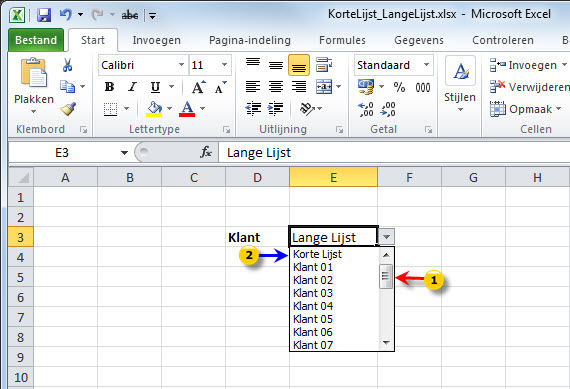This screenshot has width=570, height=389.
Task: Click the Cut scissors icon
Action: click(x=67, y=65)
